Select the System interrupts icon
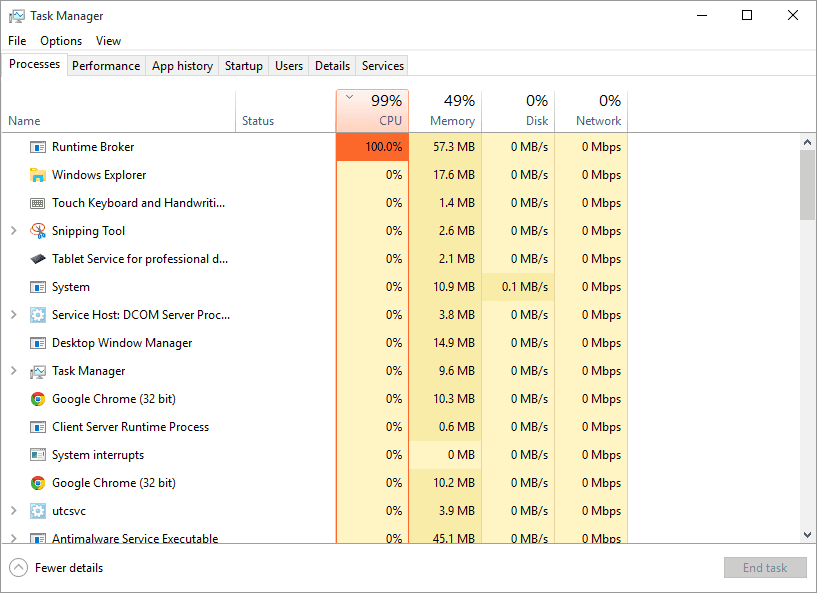 (x=38, y=454)
